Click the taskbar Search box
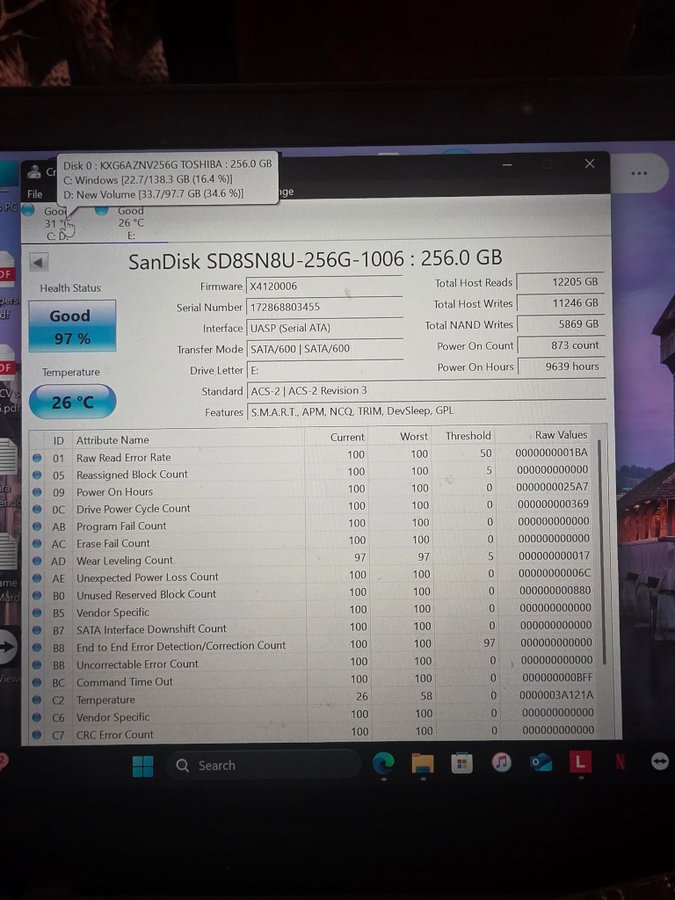The width and height of the screenshot is (675, 900). tap(262, 765)
